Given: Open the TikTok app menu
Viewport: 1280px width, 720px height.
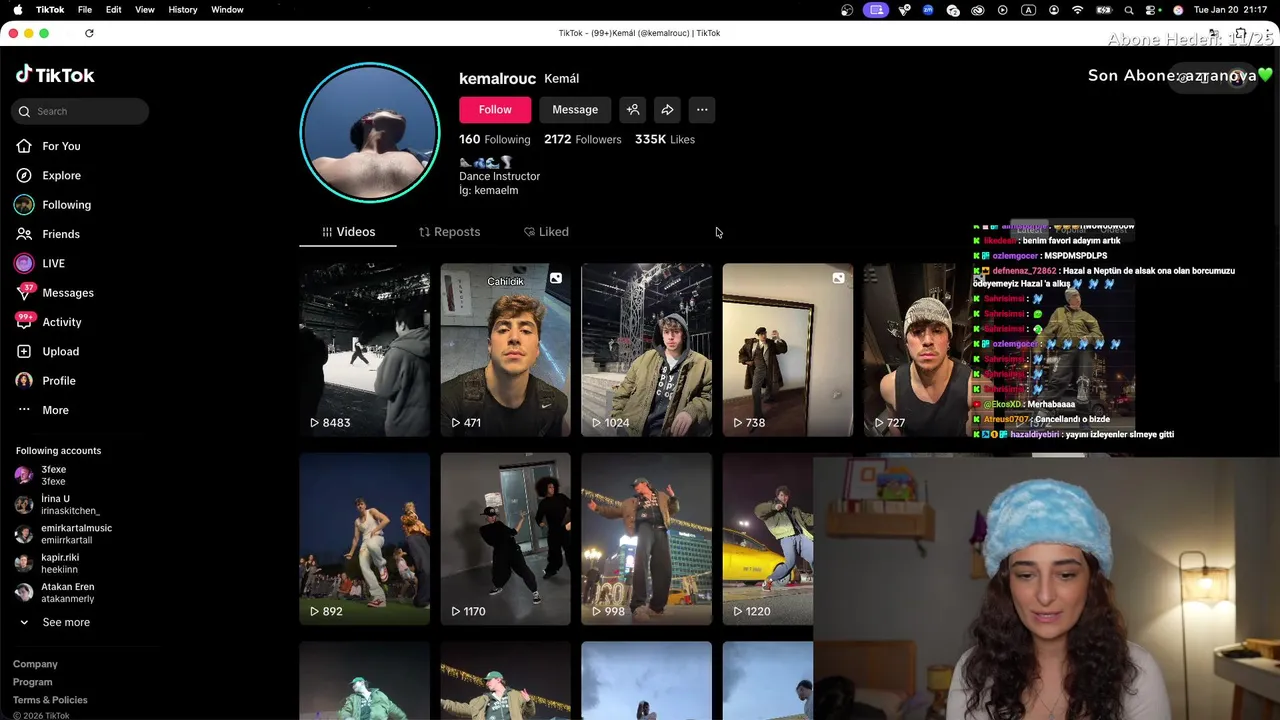Looking at the screenshot, I should click(50, 10).
